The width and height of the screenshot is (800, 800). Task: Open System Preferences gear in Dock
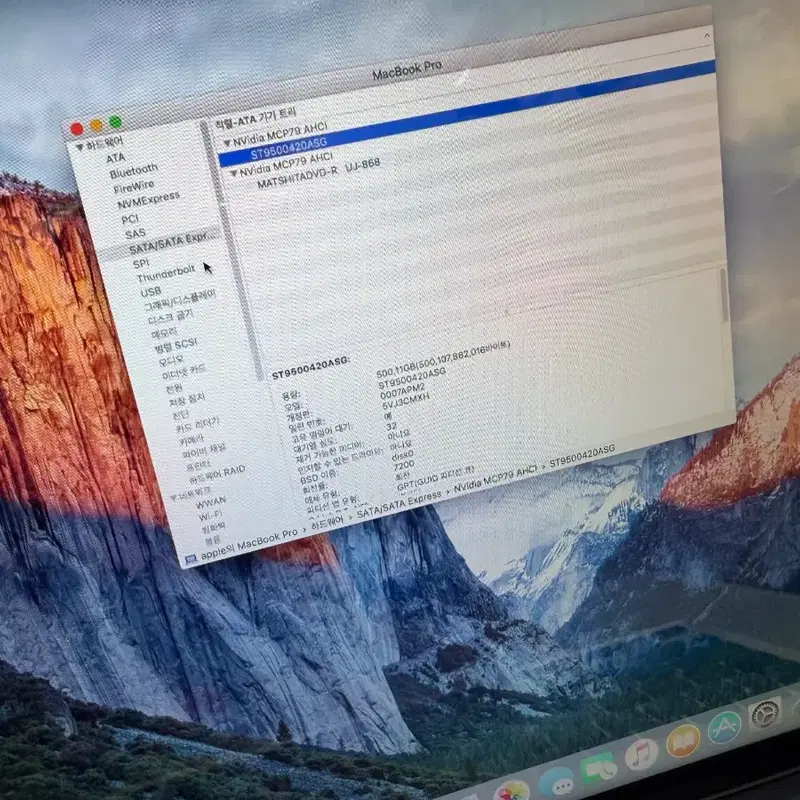765,714
